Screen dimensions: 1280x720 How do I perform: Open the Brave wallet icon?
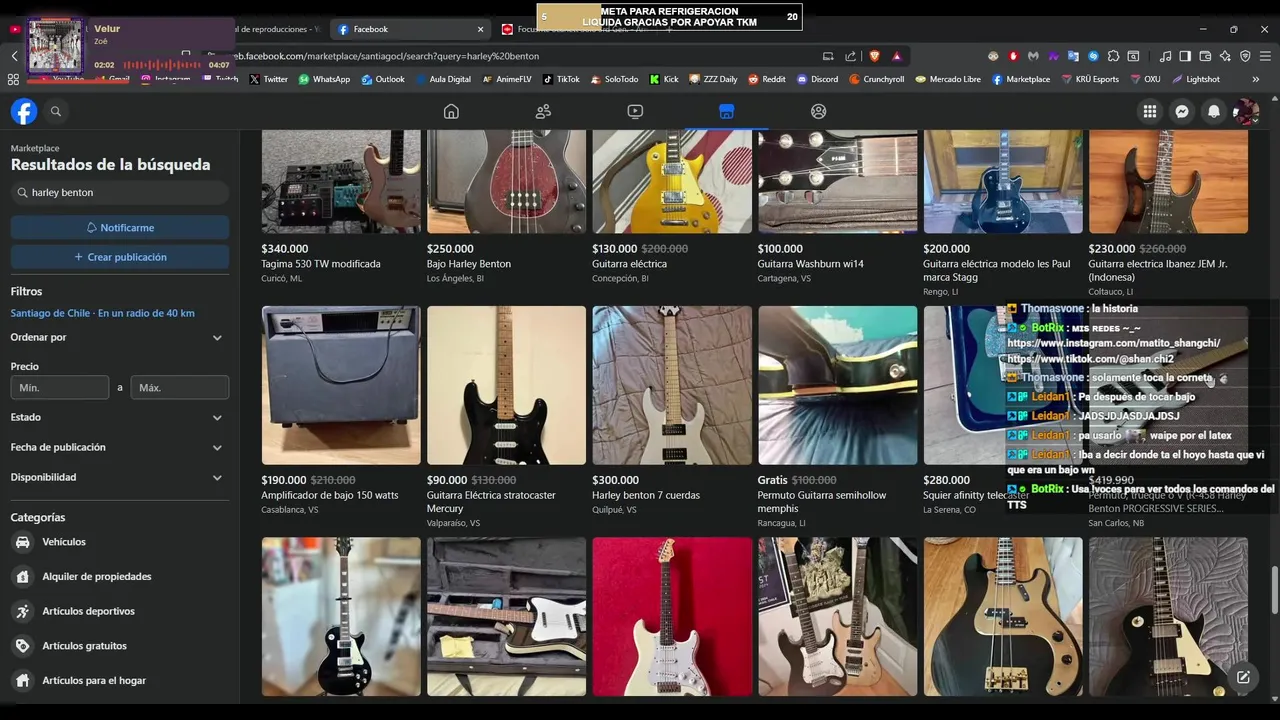(x=1205, y=56)
